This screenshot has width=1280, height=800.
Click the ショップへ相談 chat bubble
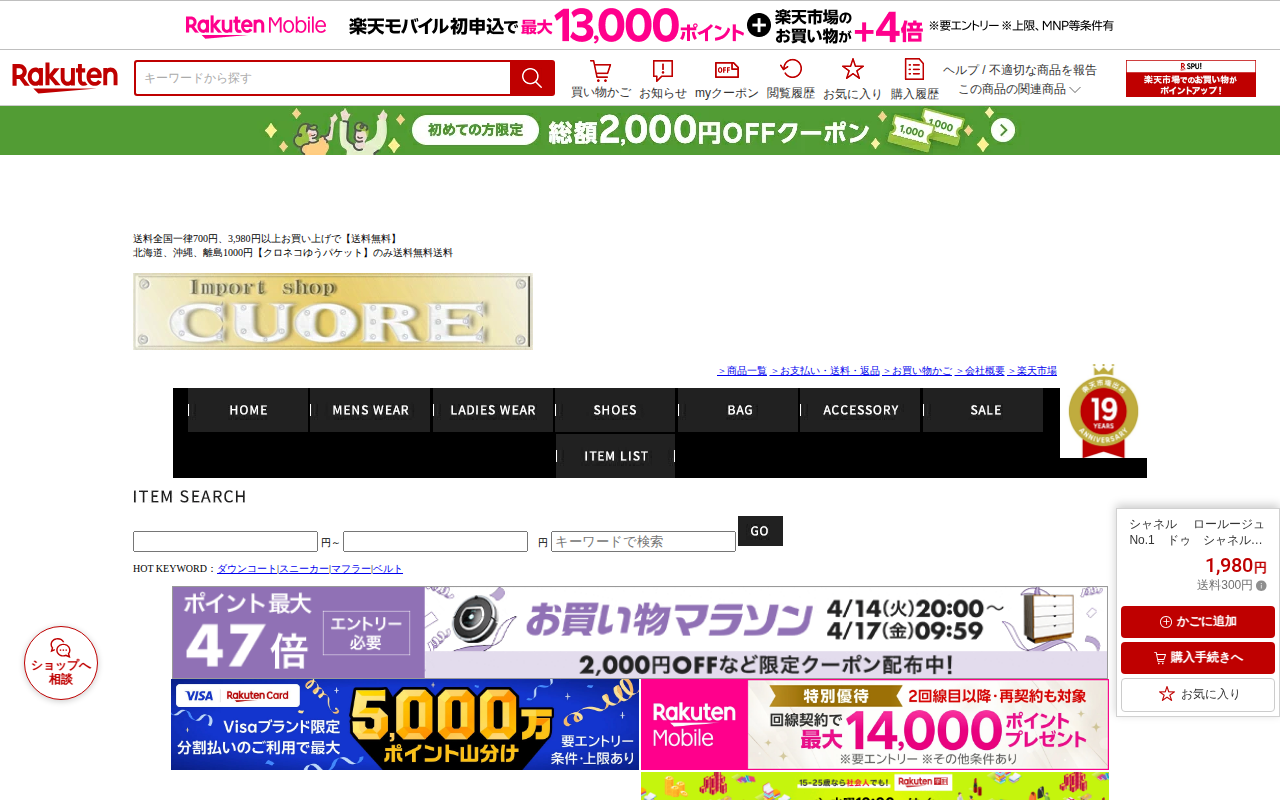[x=61, y=663]
